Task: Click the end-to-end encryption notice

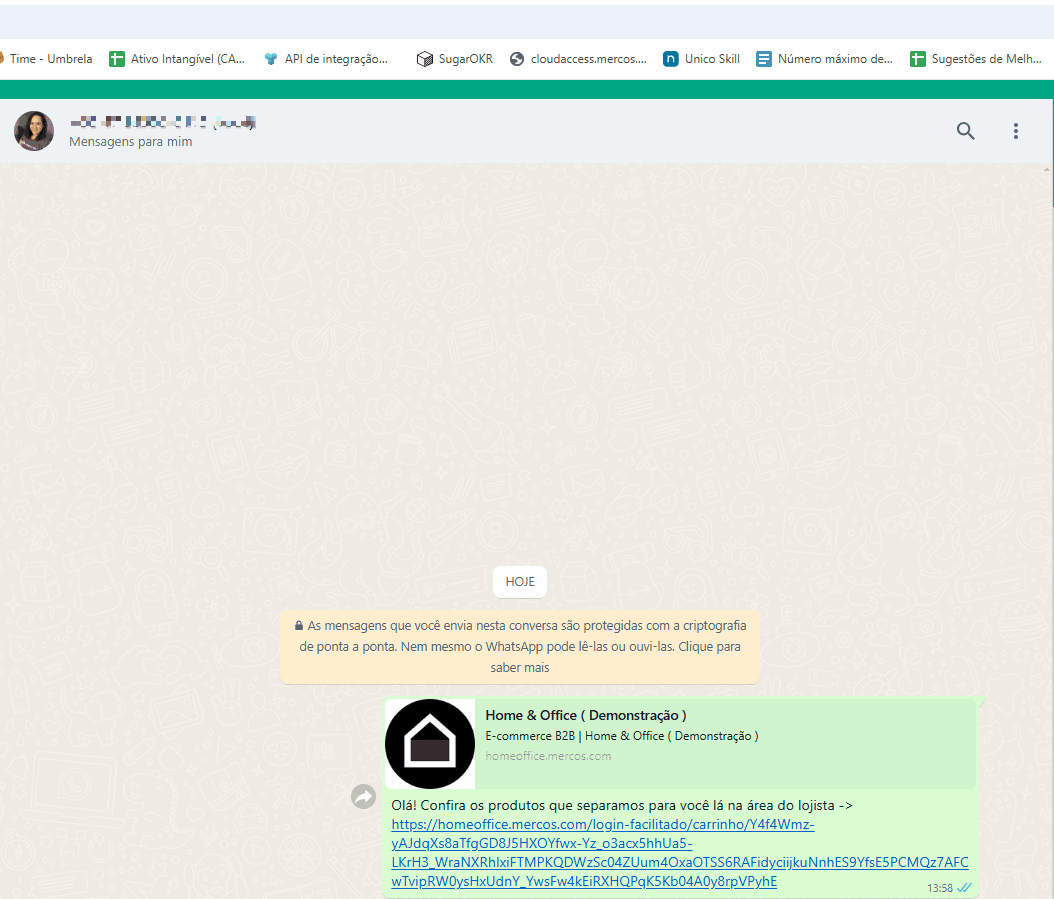Action: pyautogui.click(x=520, y=646)
